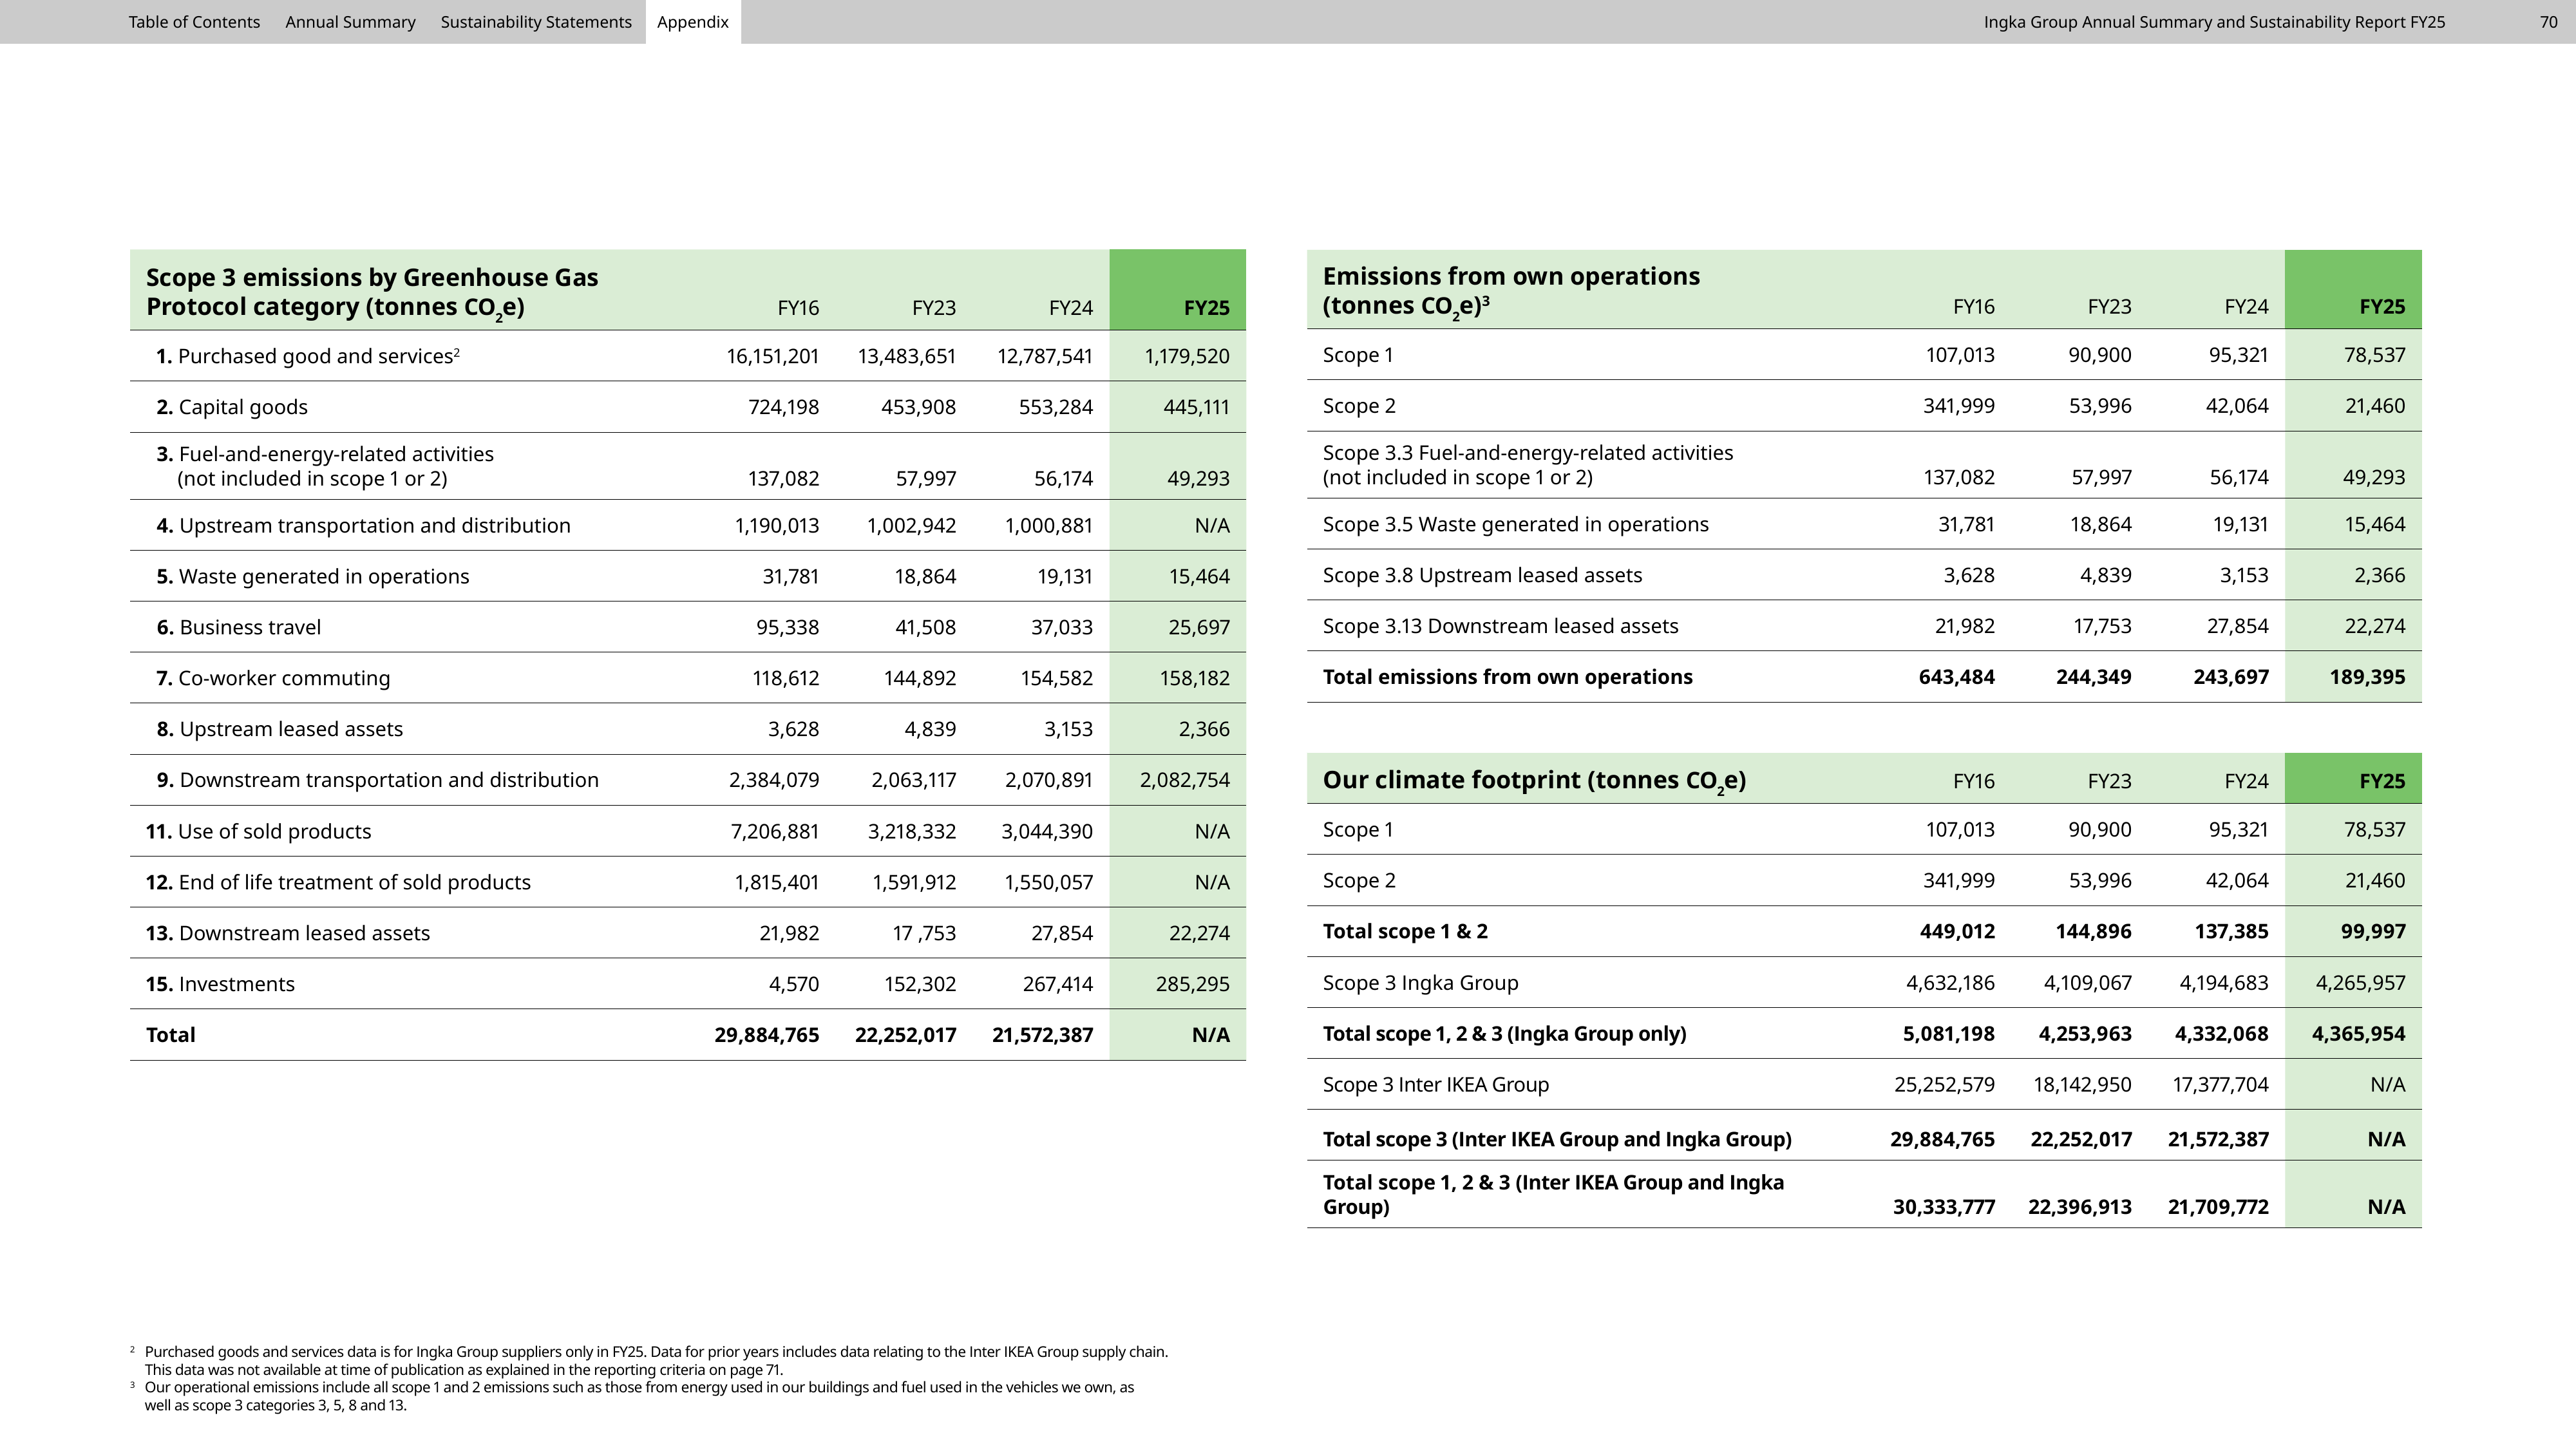Click value 30,333,777 in final total row
This screenshot has width=2576, height=1449.
click(1944, 1207)
